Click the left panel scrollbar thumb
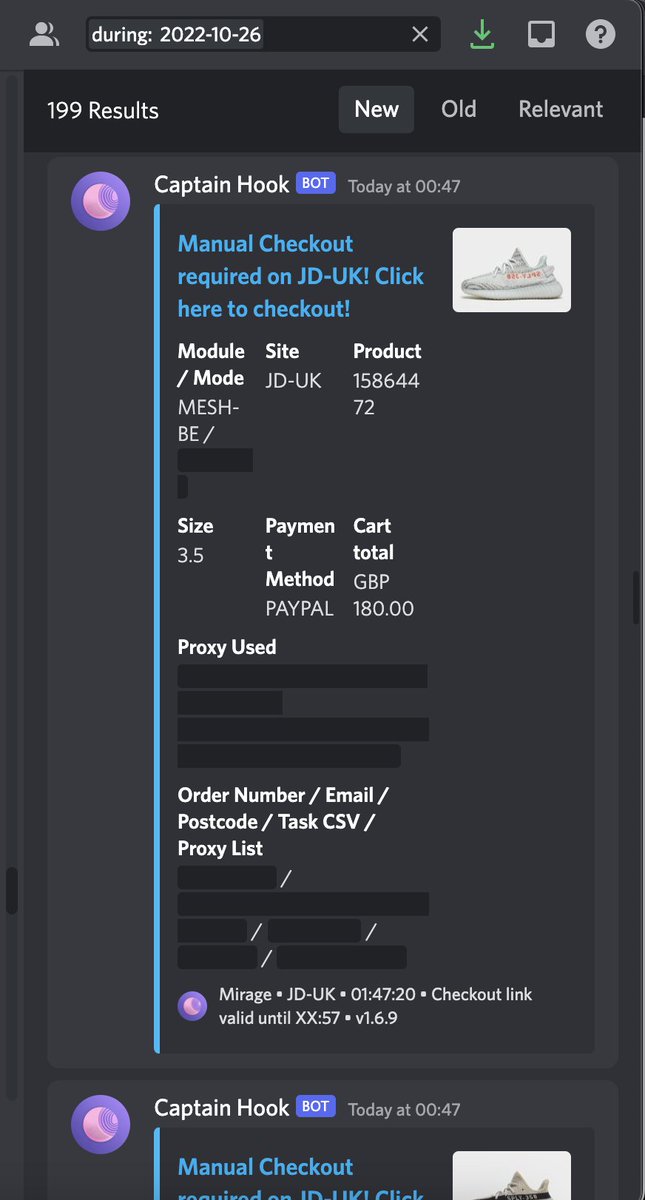Screen dimensions: 645x1200 click(12, 890)
